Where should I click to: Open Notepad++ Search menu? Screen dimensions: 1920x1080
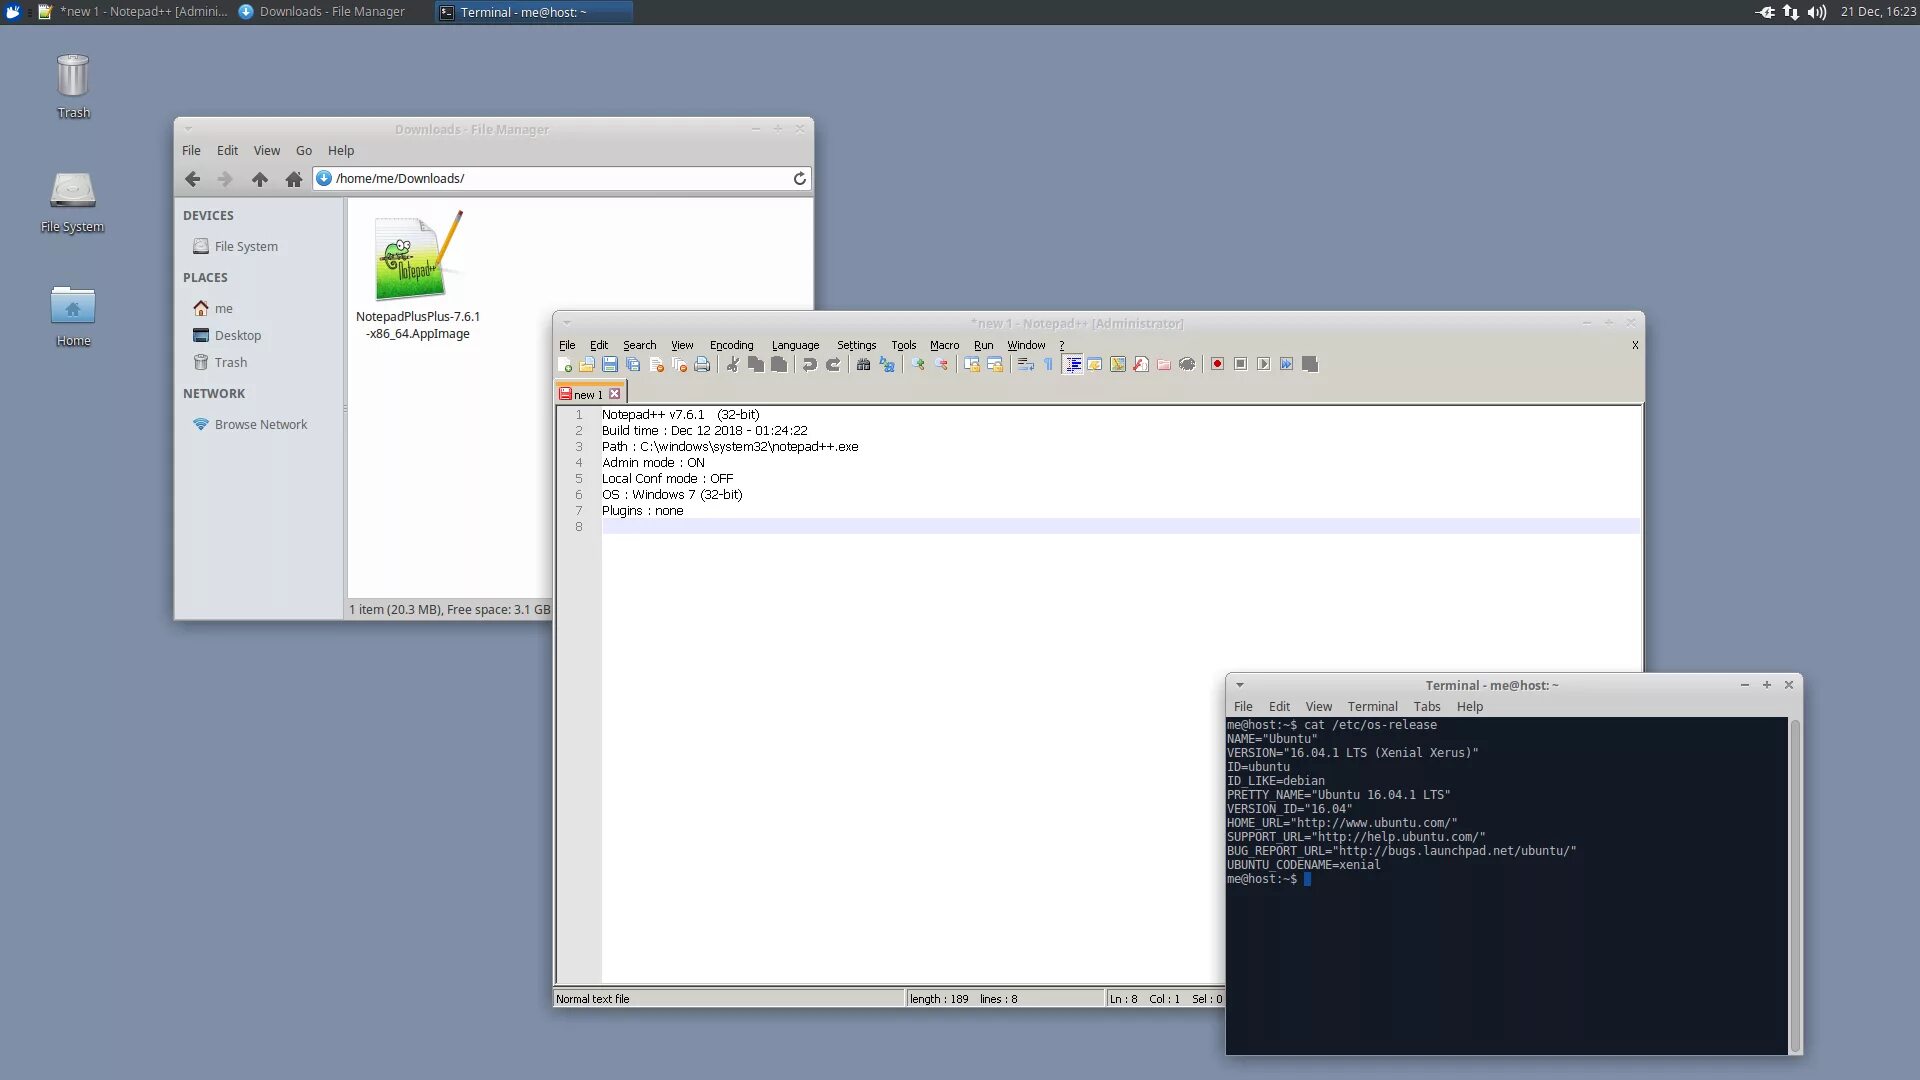tap(640, 345)
